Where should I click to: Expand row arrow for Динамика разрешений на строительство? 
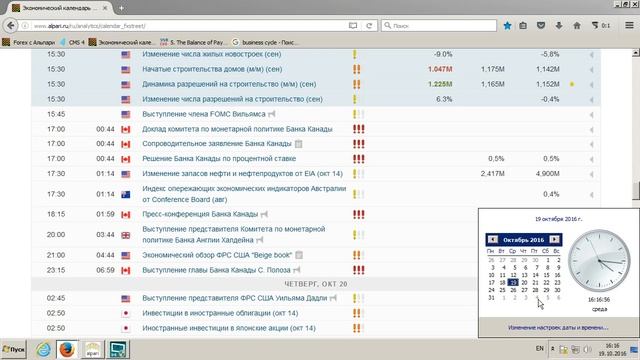coord(591,84)
